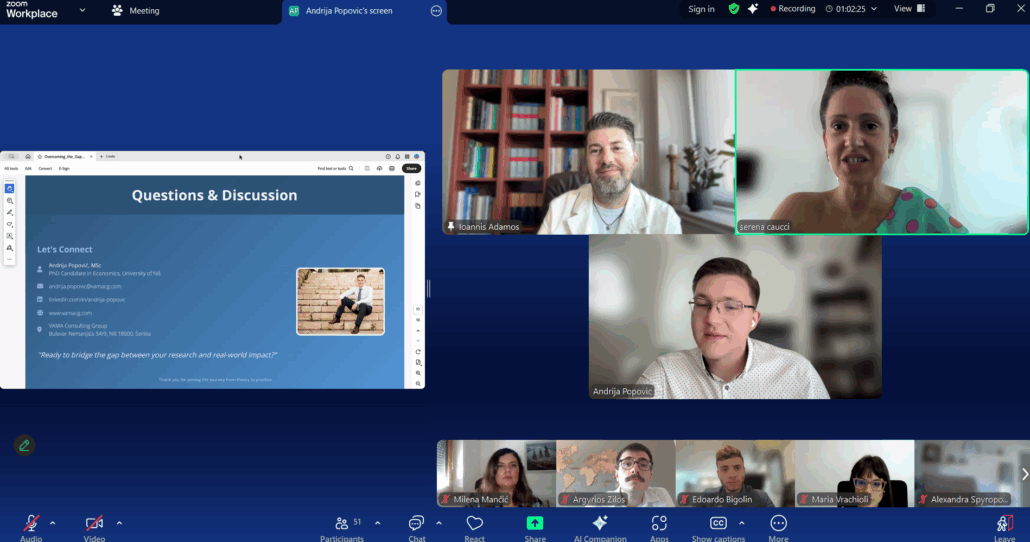
Task: Toggle Show captions button
Action: [x=718, y=523]
